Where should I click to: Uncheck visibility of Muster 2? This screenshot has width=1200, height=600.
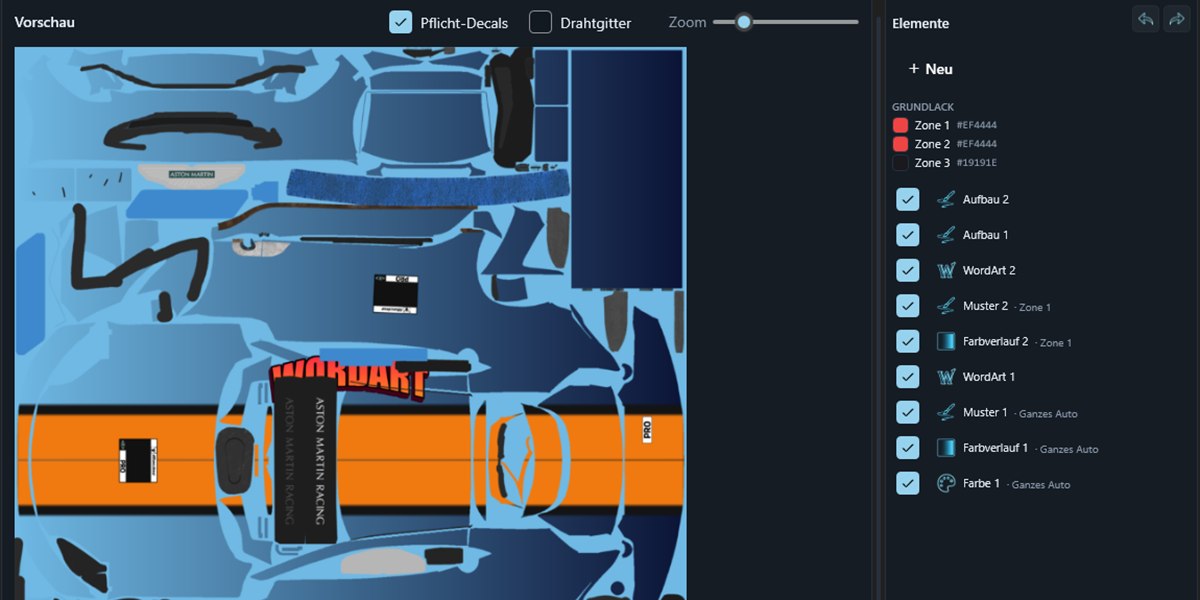(x=907, y=306)
